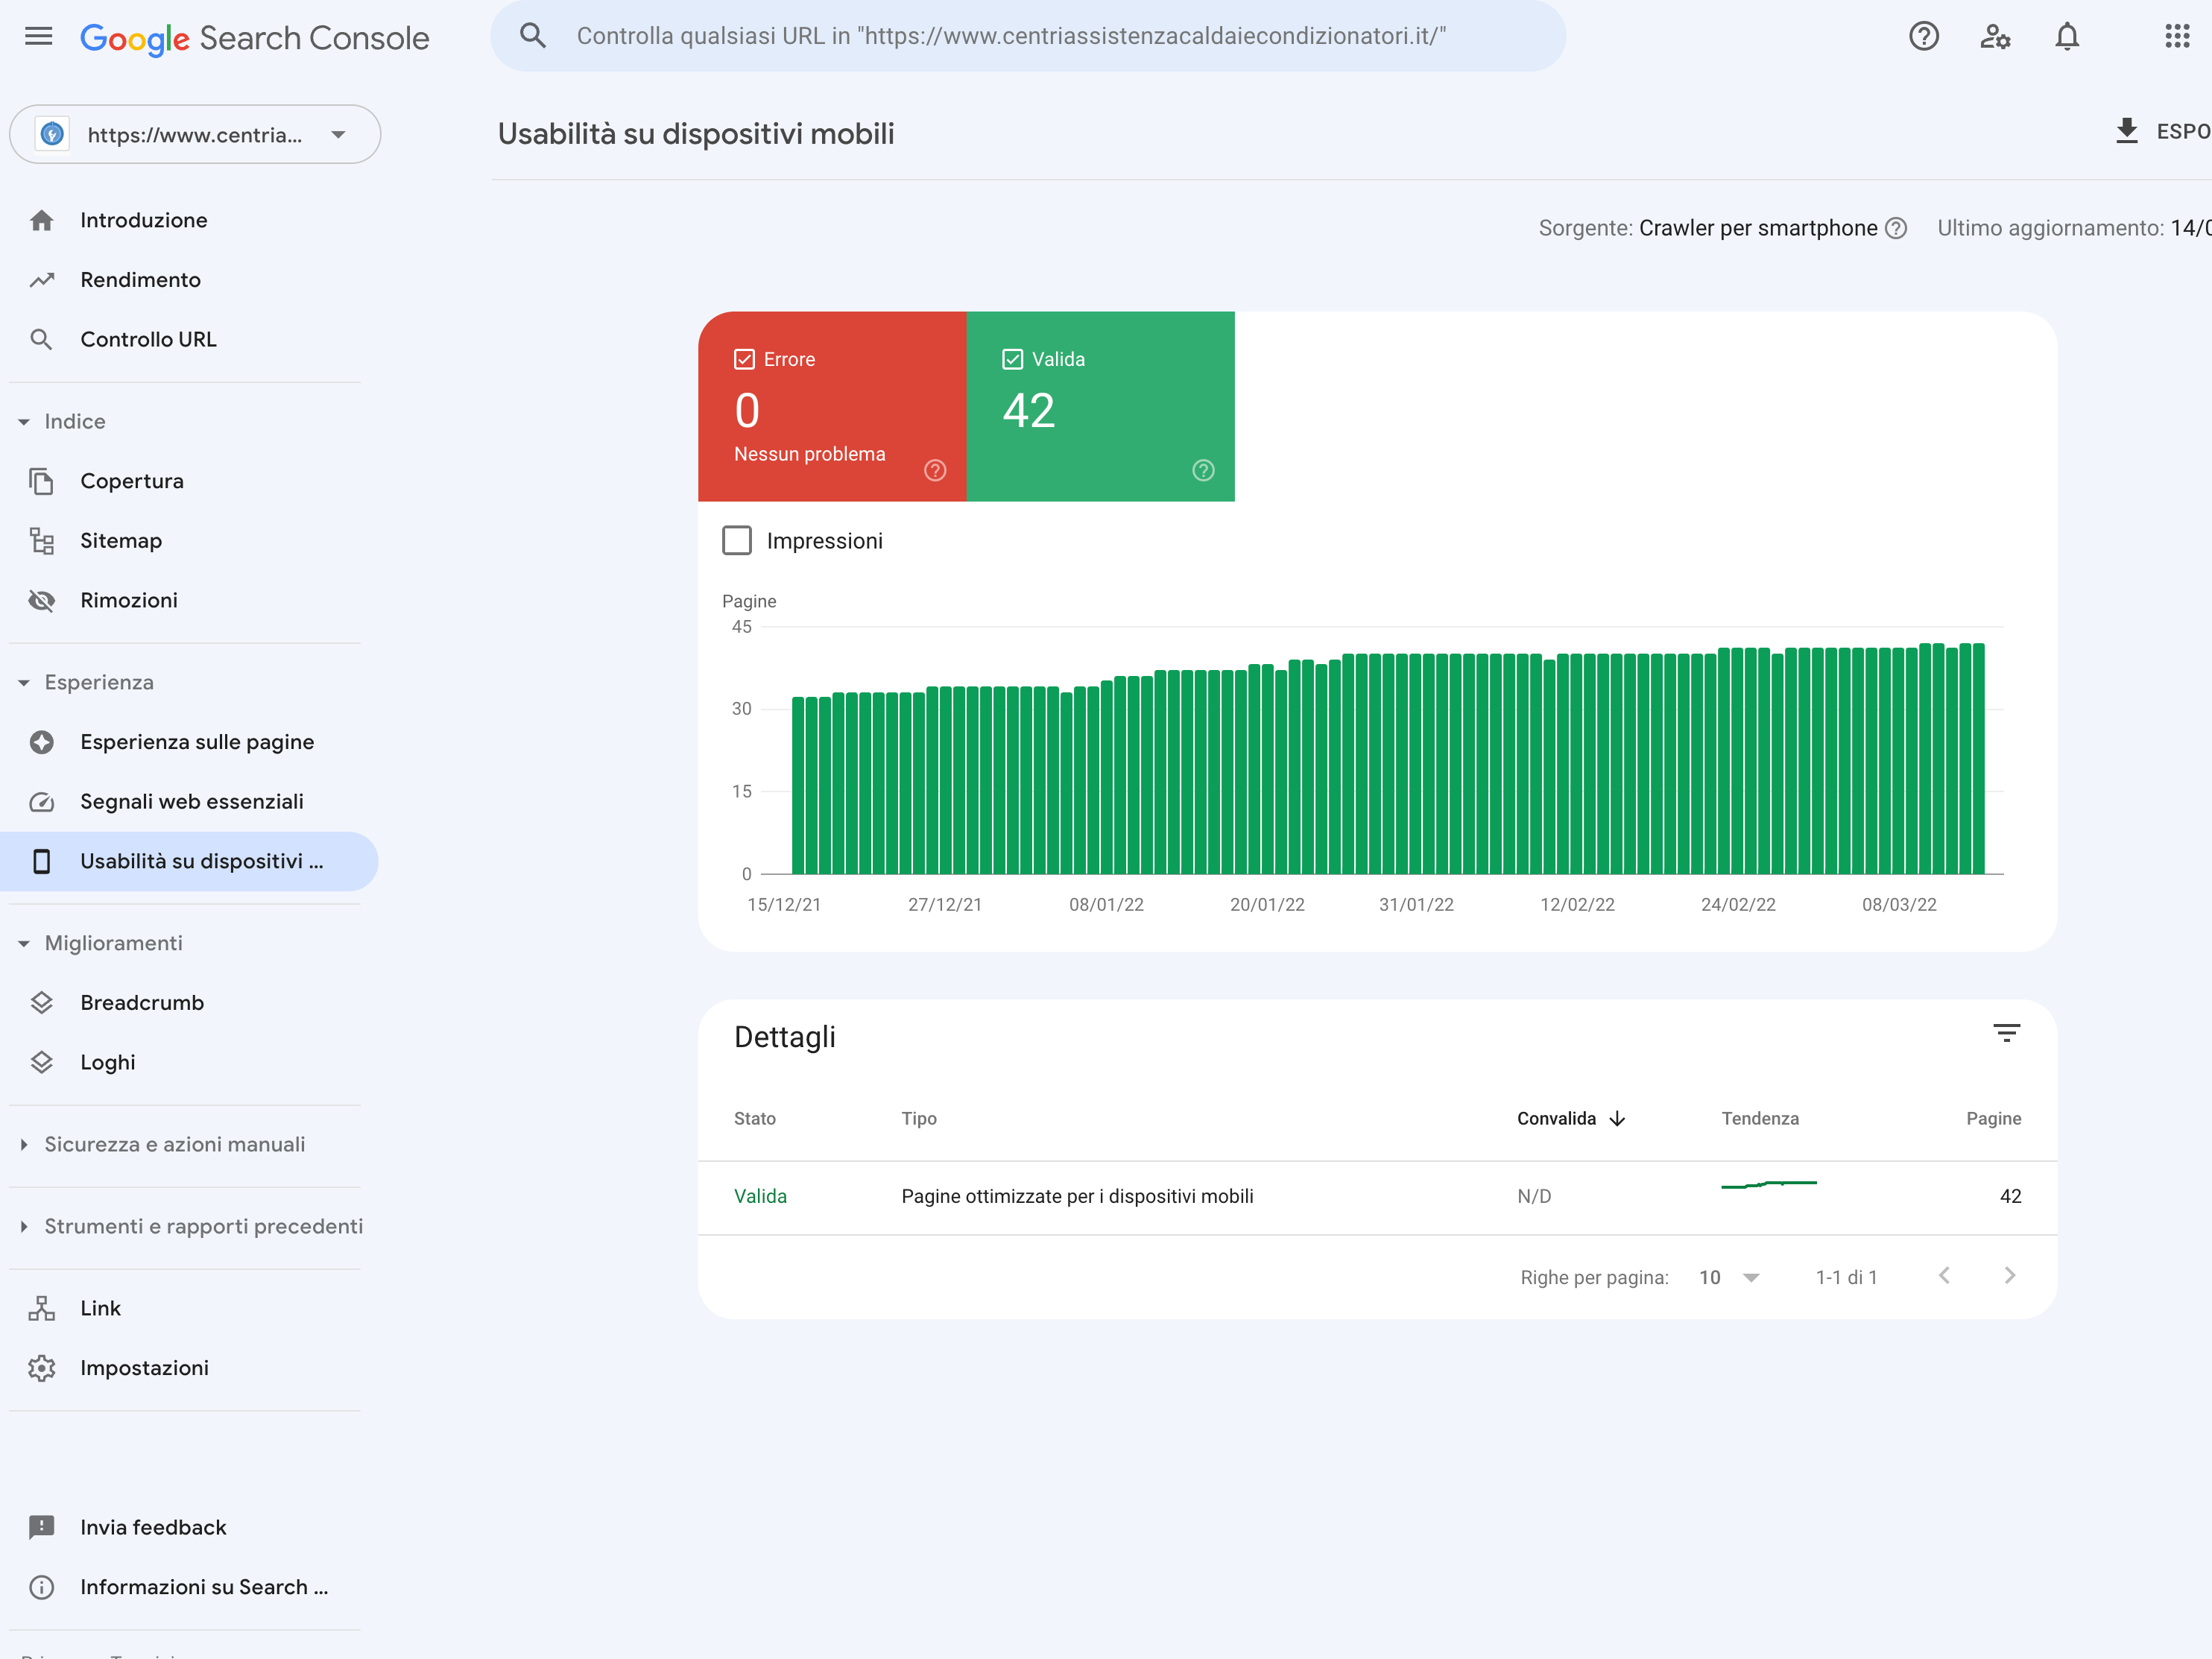
Task: Click the Rendimento trend icon
Action: click(x=41, y=280)
